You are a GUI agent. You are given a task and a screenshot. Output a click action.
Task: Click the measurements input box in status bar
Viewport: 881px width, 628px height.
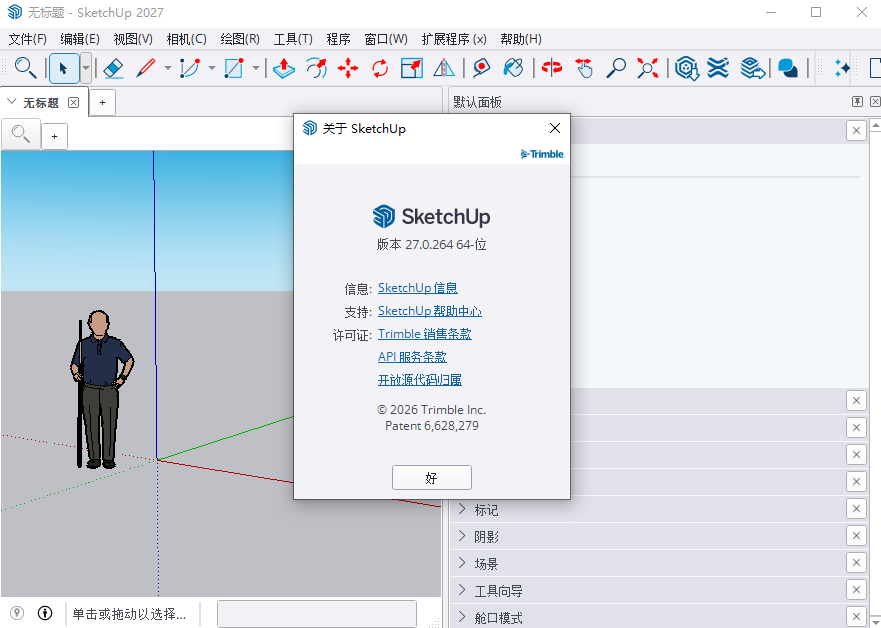click(x=317, y=613)
